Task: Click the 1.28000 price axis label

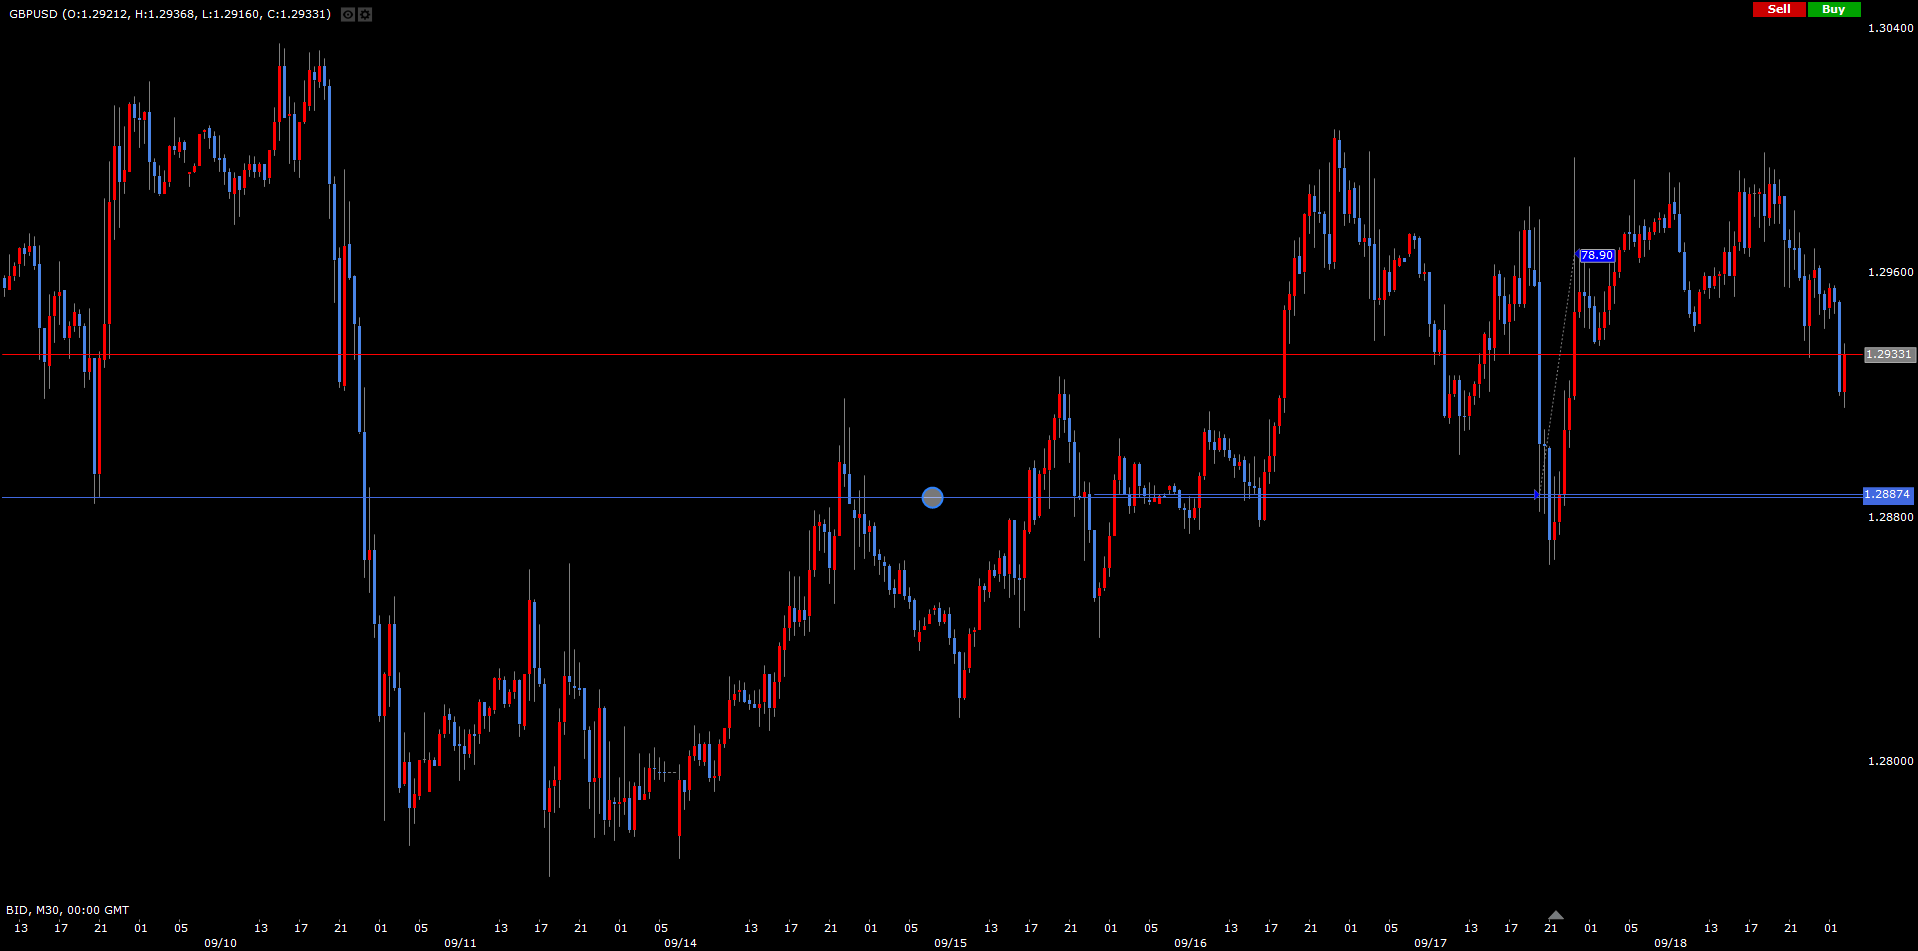Action: coord(1890,761)
